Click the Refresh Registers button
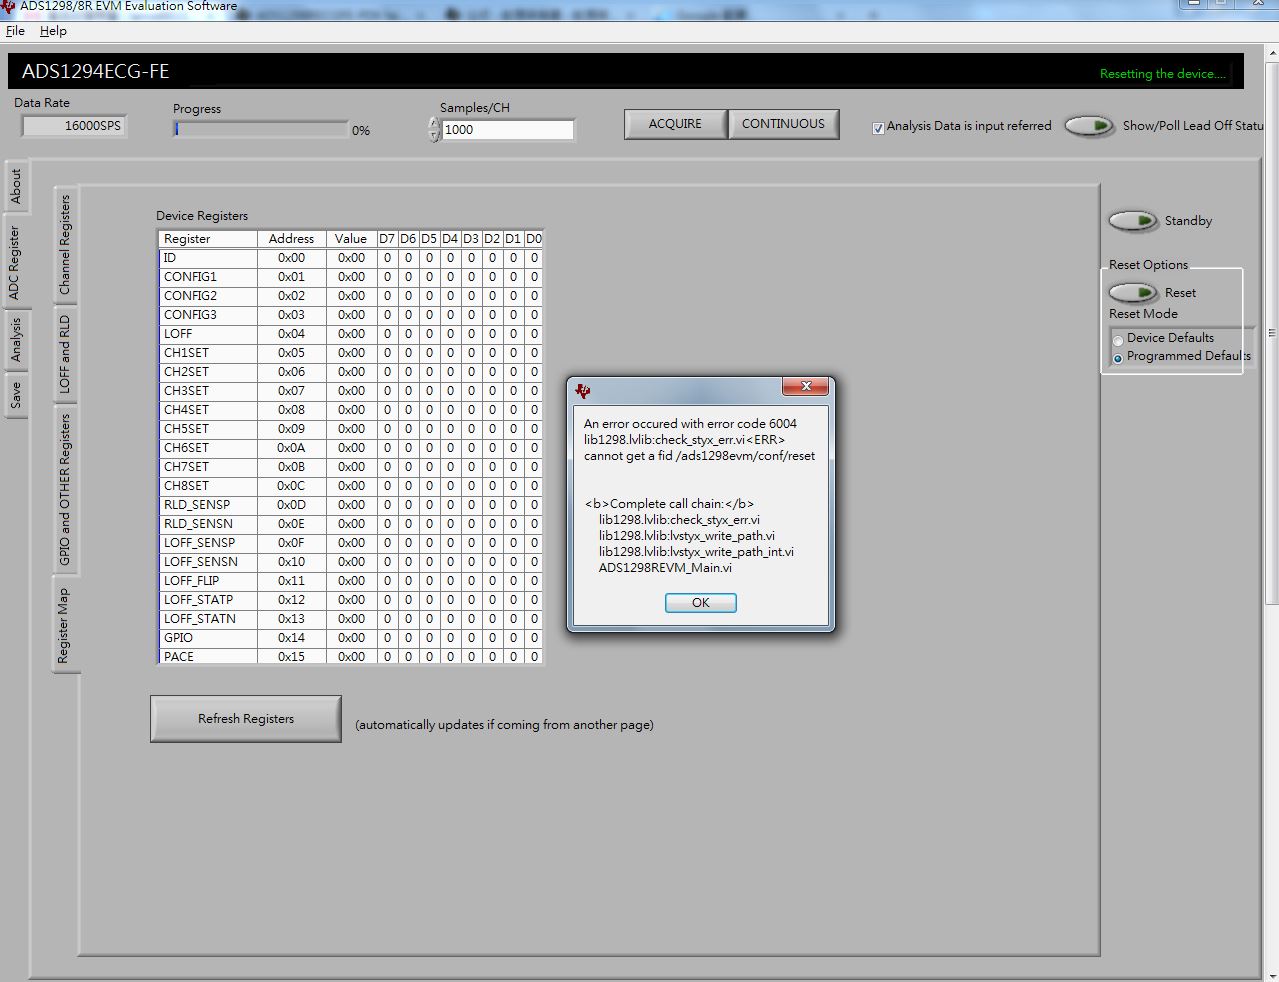The height and width of the screenshot is (982, 1279). pos(246,719)
